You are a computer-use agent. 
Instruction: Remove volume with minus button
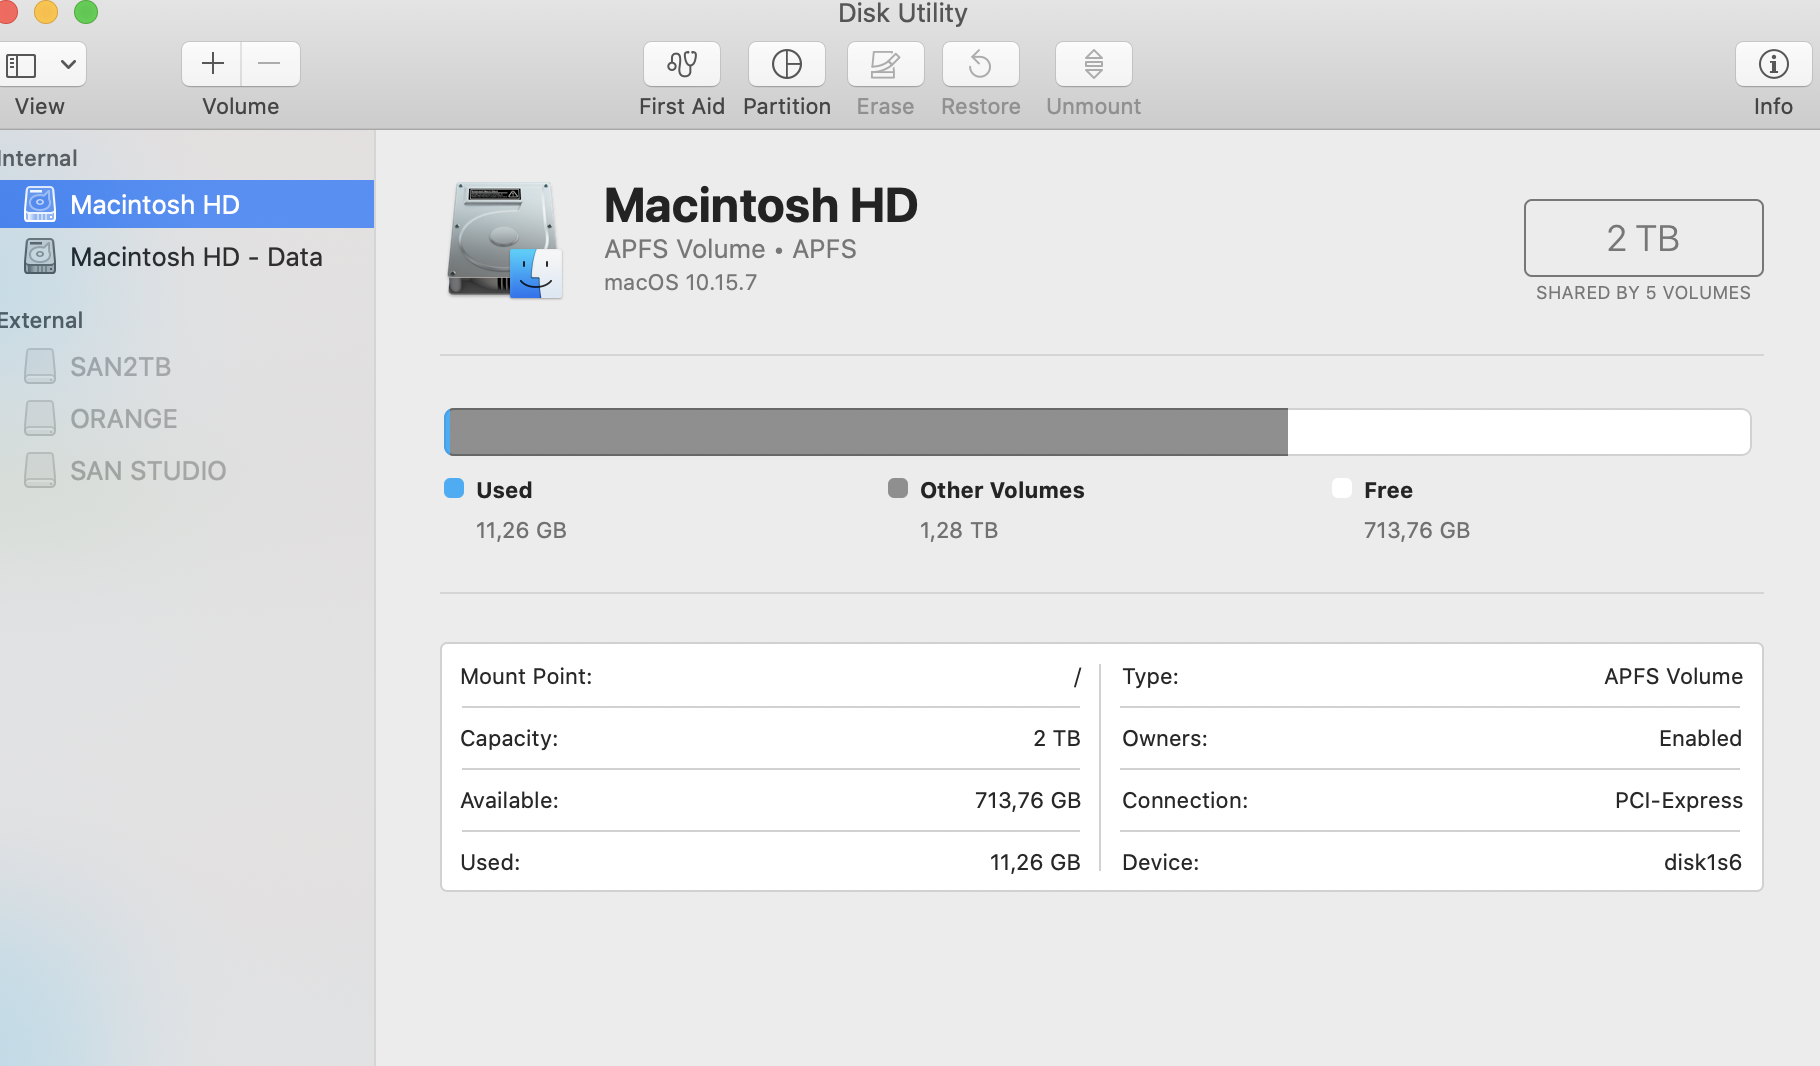pyautogui.click(x=270, y=64)
